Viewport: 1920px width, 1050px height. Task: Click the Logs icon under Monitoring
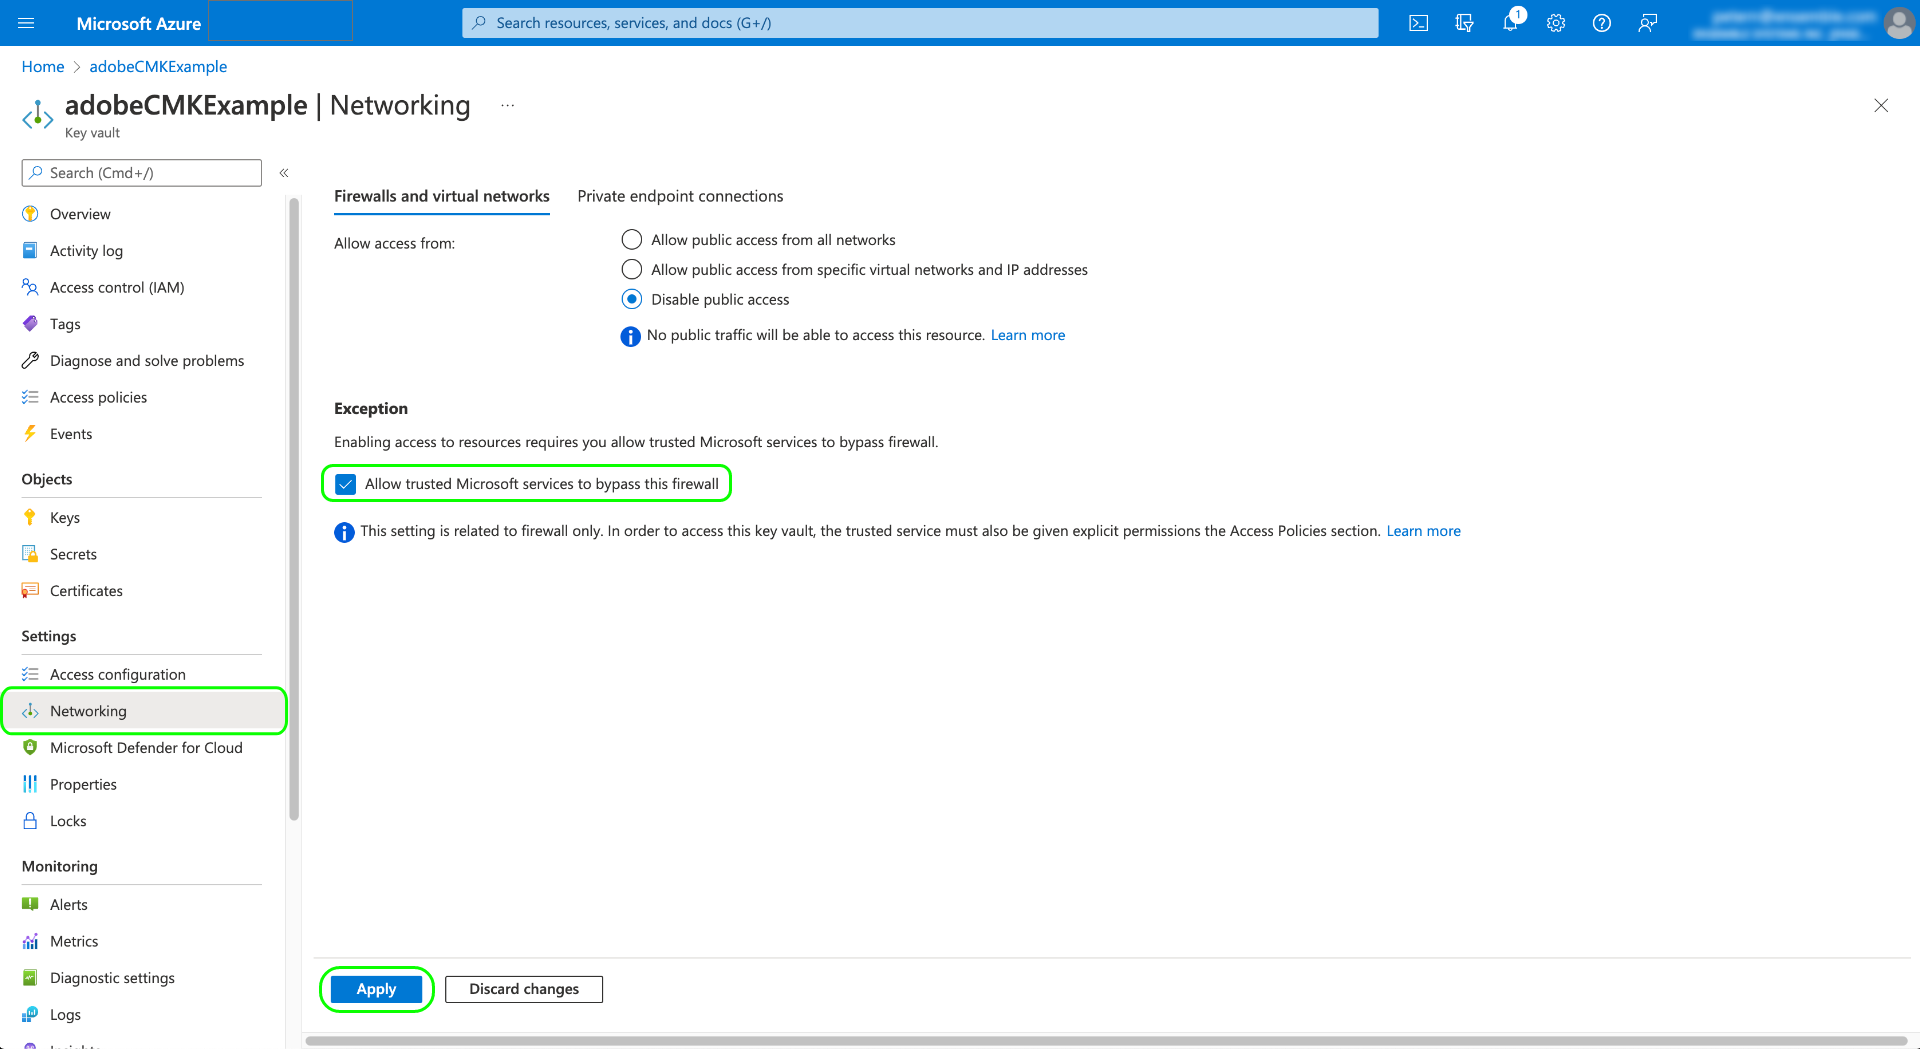coord(30,1014)
